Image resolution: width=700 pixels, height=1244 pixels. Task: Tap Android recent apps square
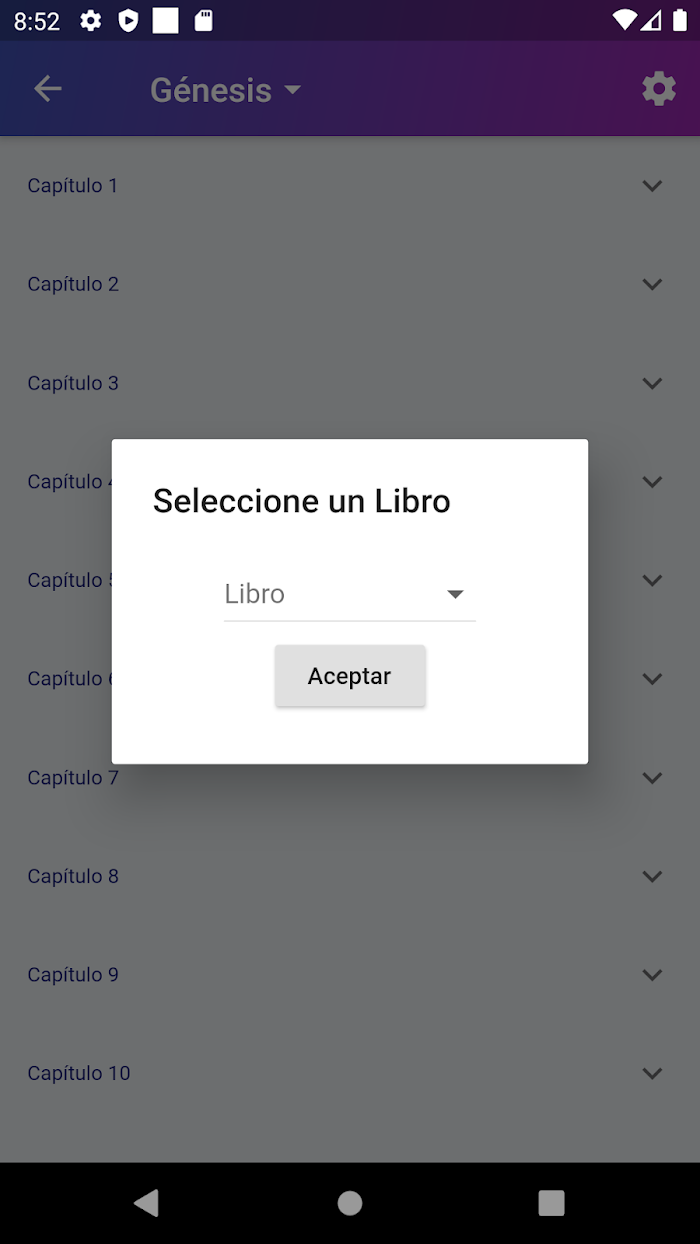pos(551,1203)
